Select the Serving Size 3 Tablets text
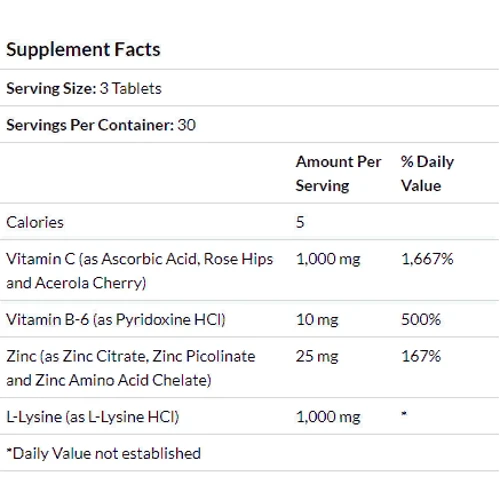Screen dimensions: 500x500 click(84, 89)
